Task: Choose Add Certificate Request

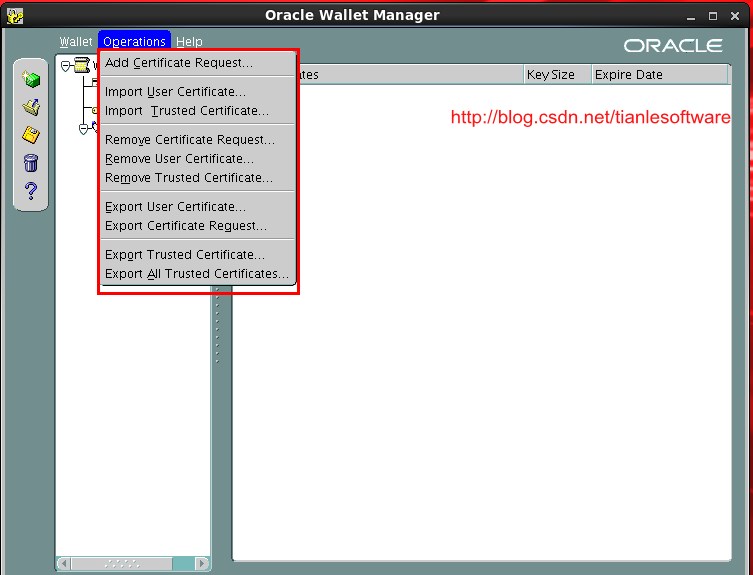Action: 198,63
